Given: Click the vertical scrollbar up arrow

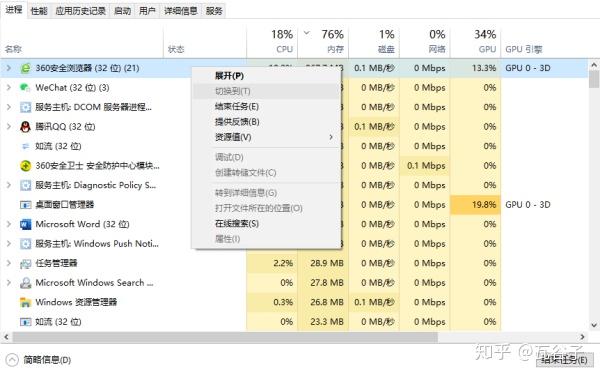Looking at the screenshot, I should click(x=594, y=65).
